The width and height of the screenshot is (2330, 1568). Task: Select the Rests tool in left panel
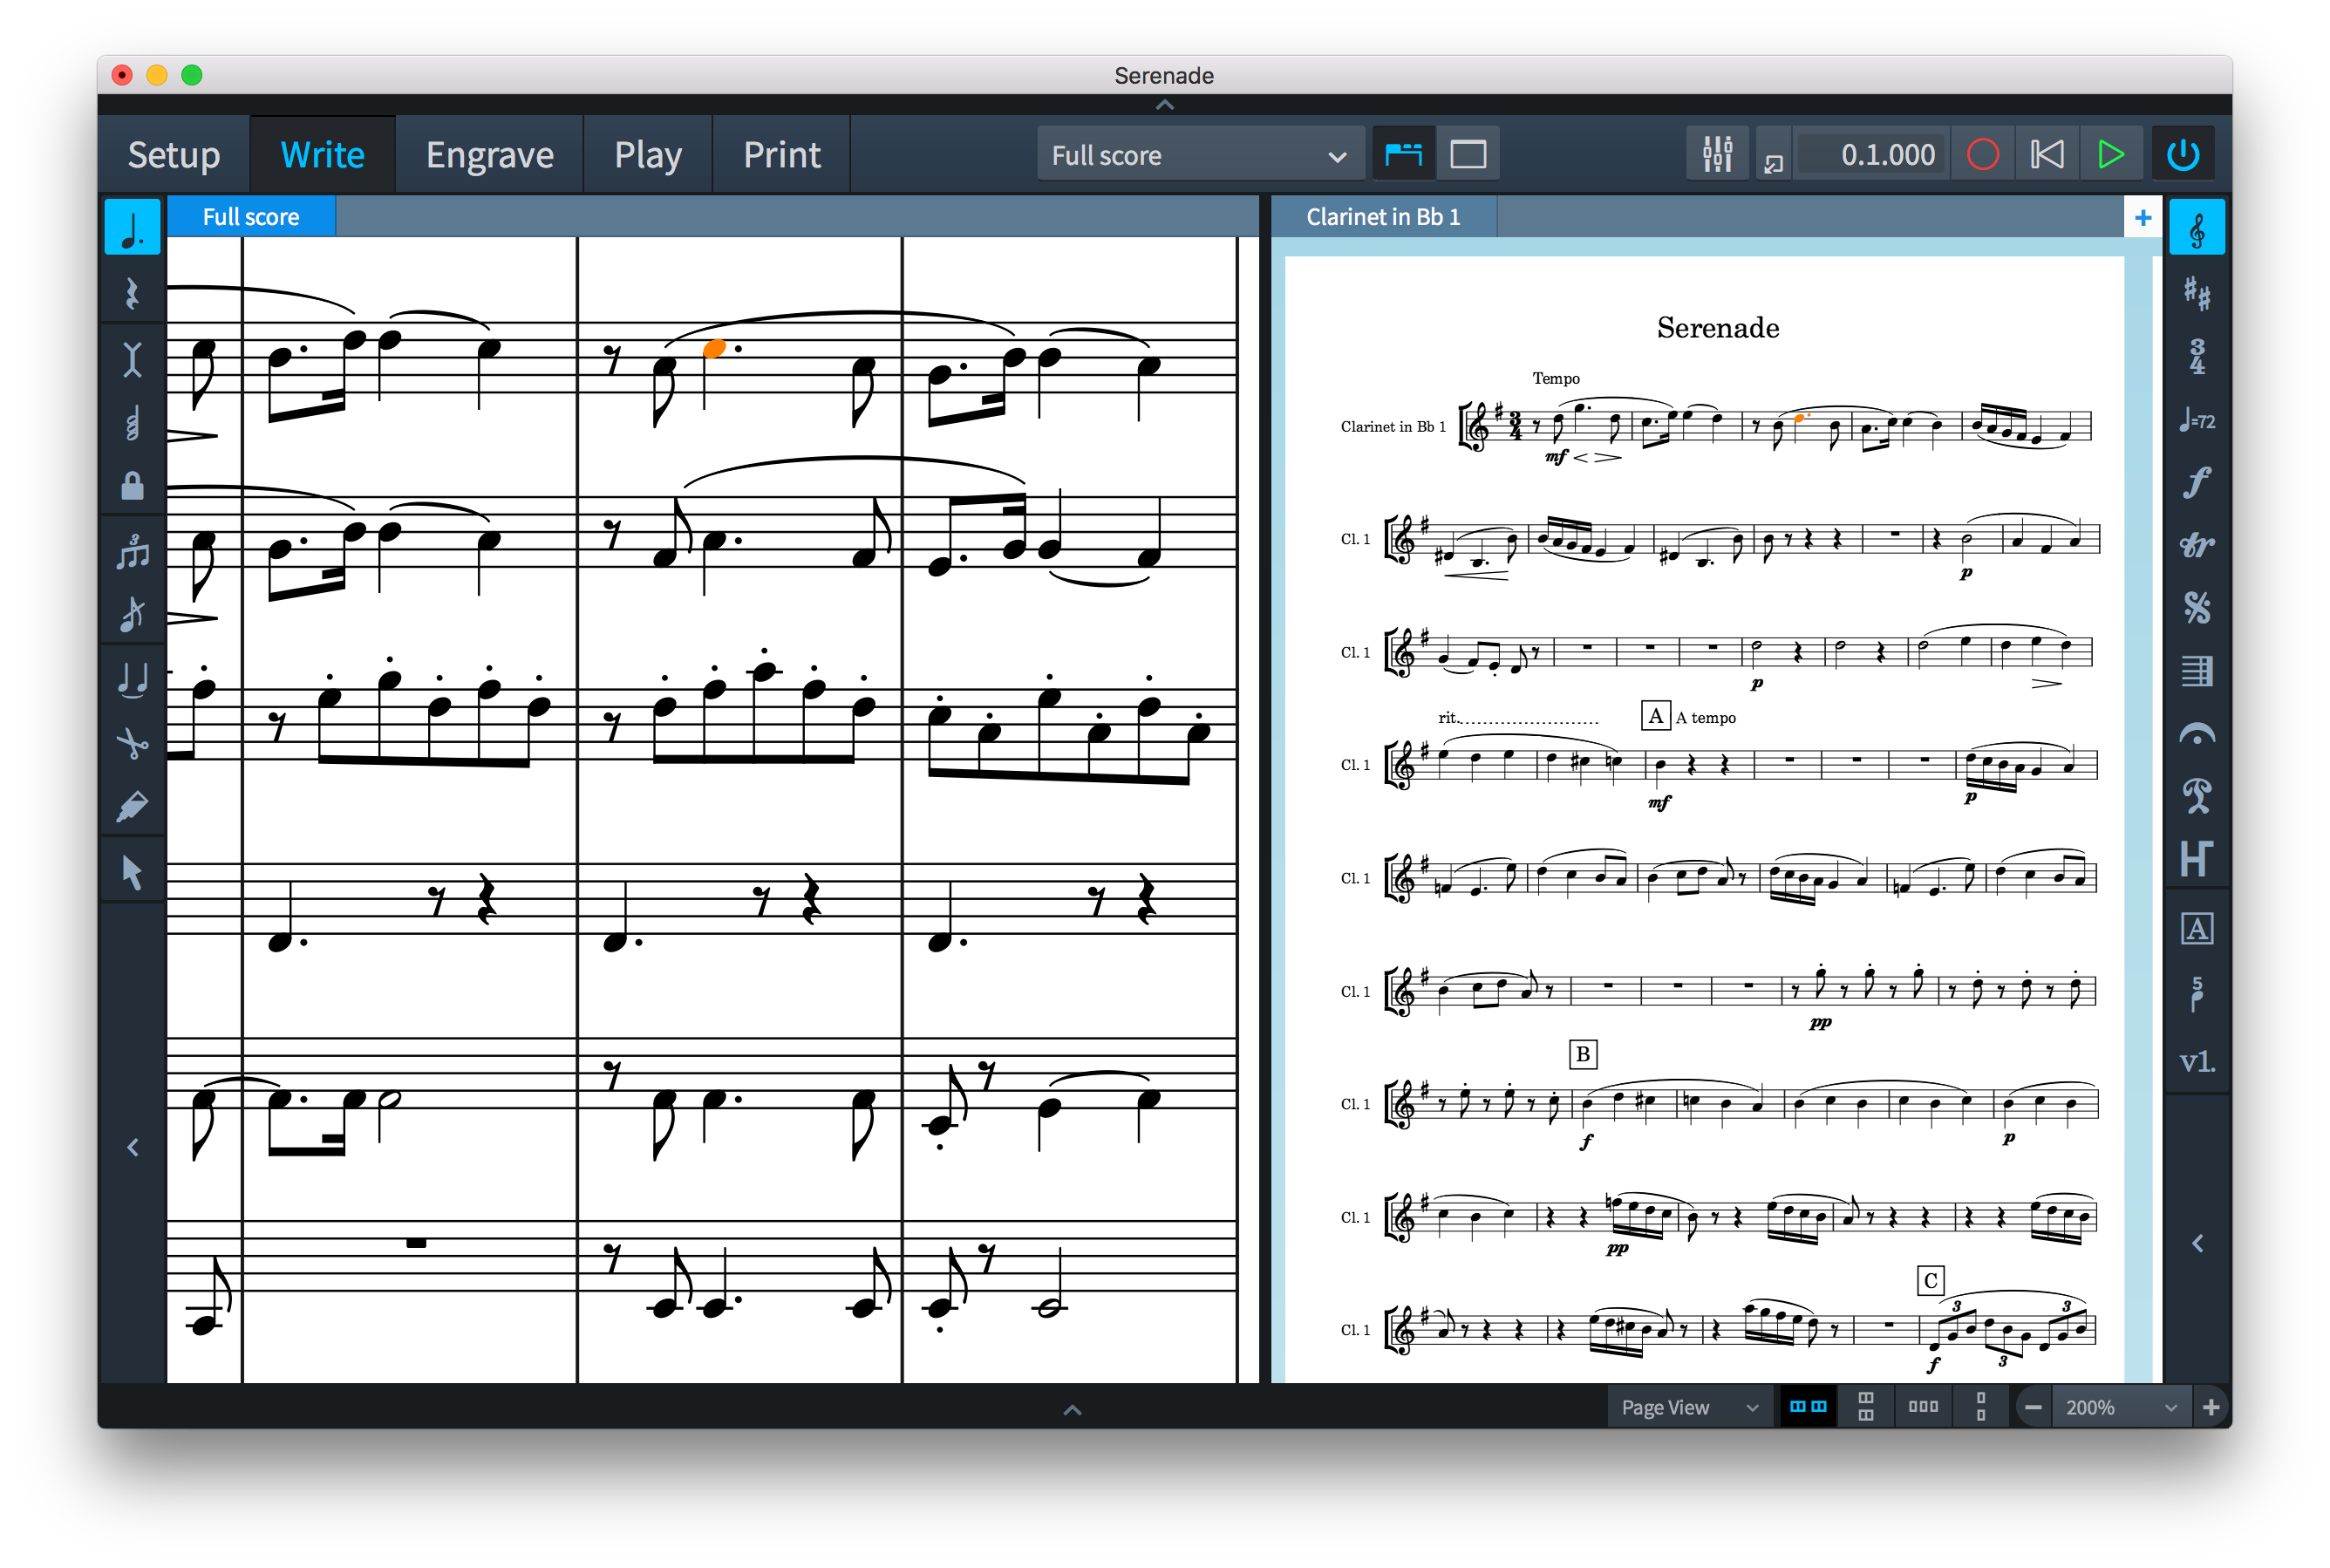click(x=132, y=293)
